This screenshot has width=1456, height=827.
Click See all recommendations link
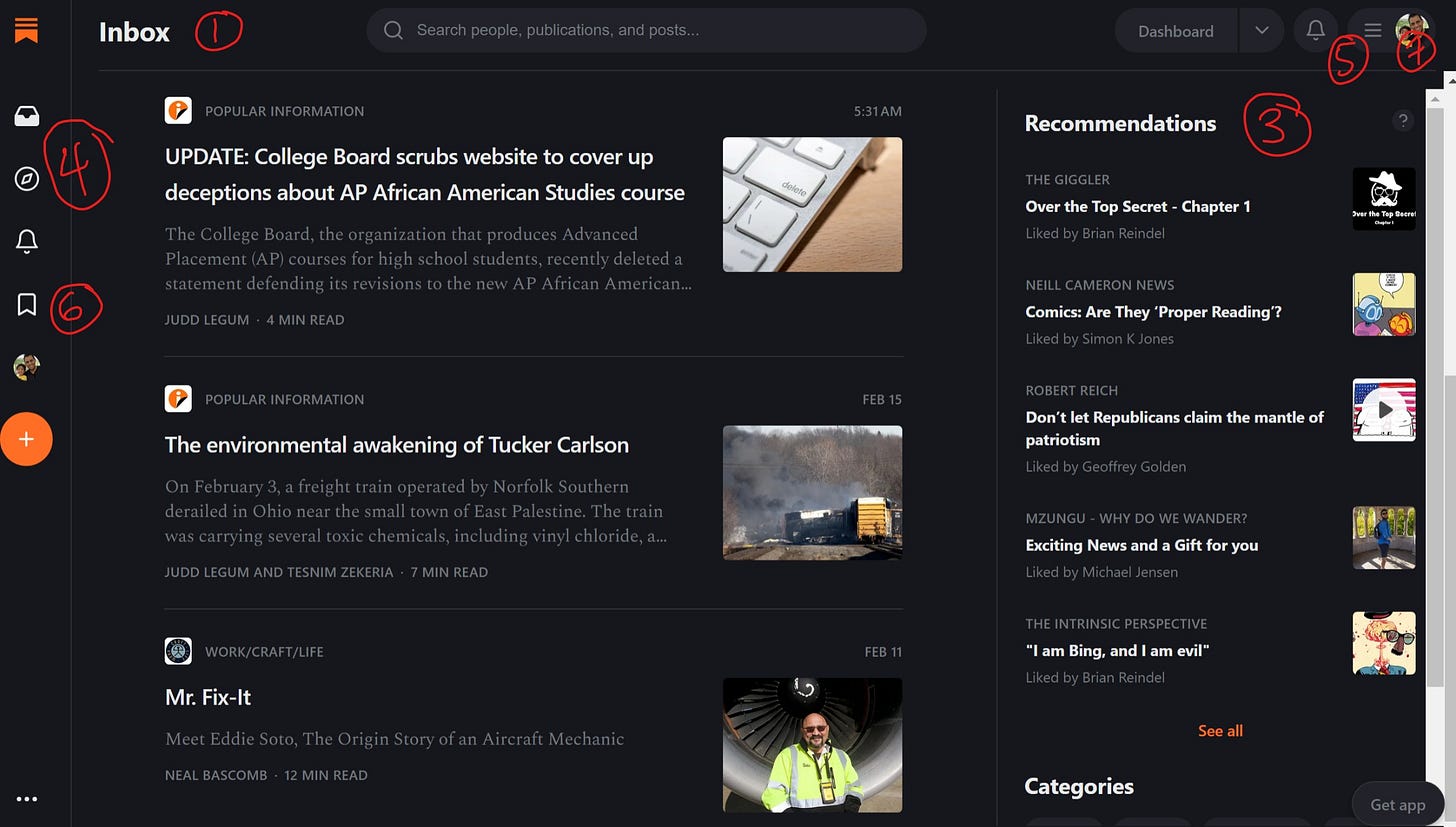pos(1220,730)
